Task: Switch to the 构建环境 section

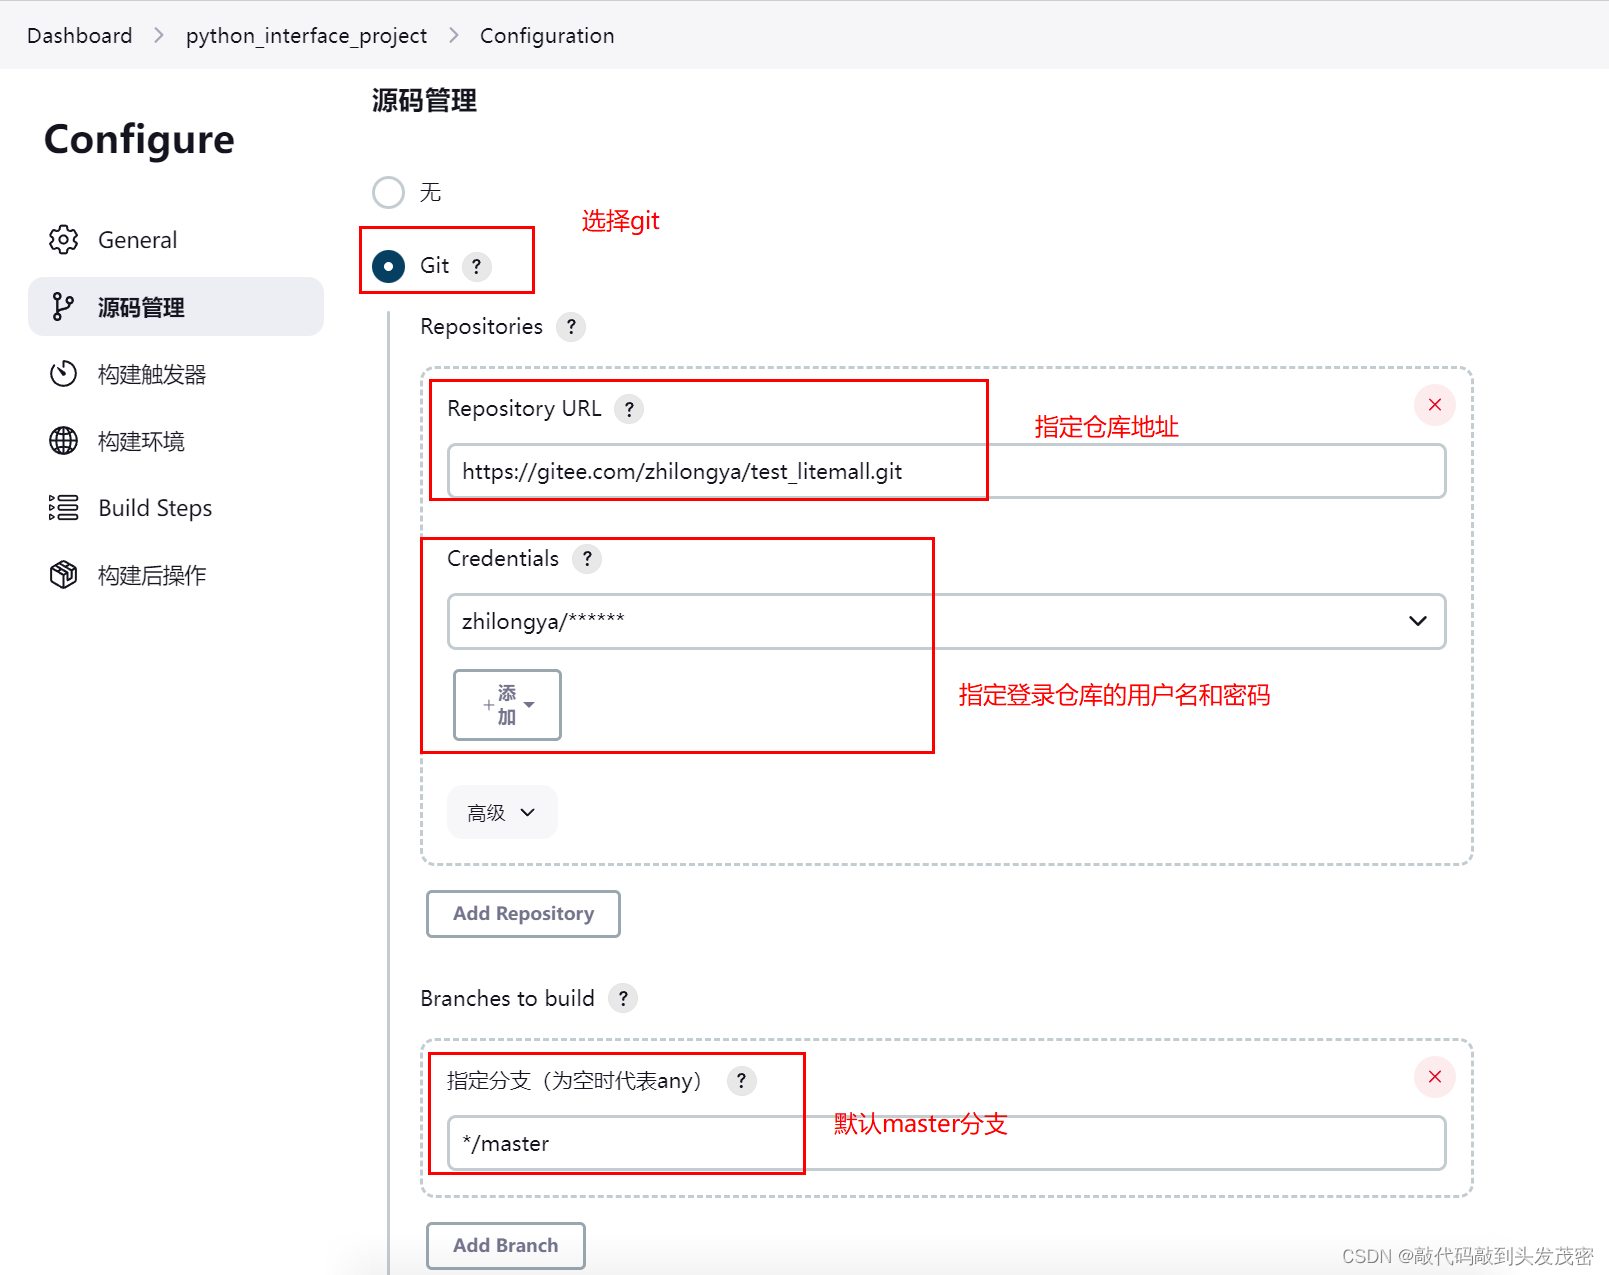Action: 176,441
